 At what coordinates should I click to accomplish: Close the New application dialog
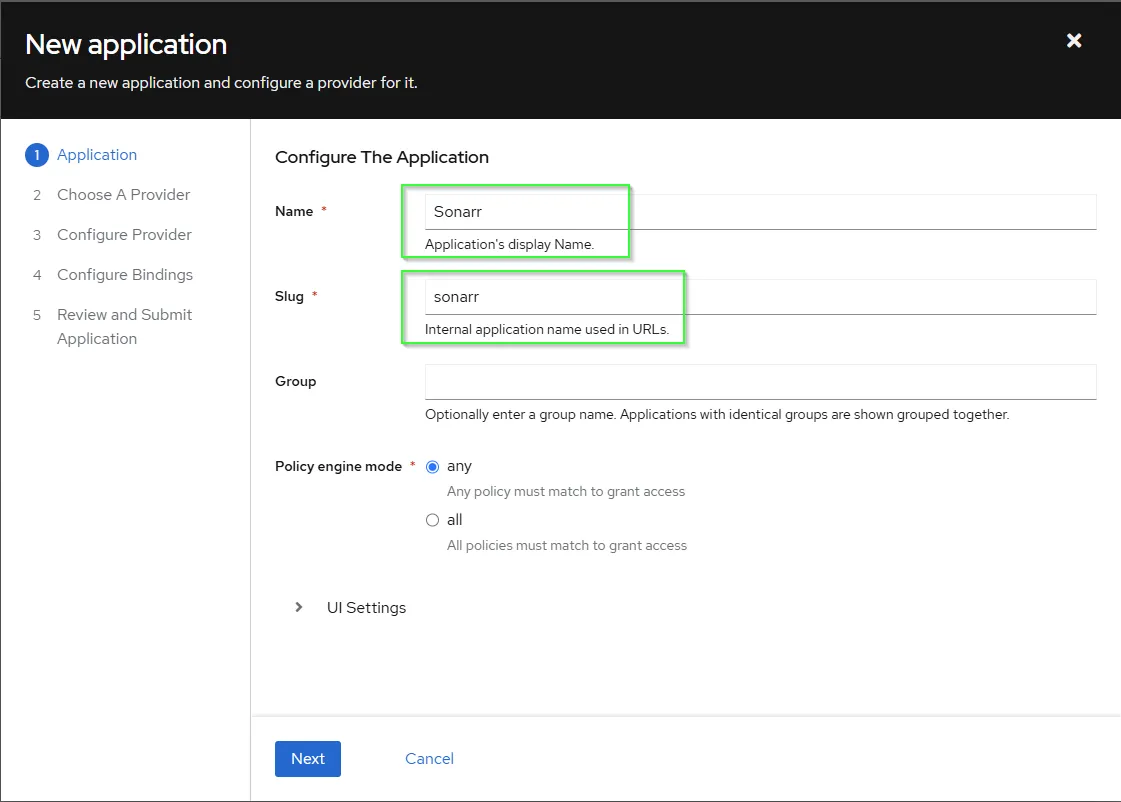1074,41
